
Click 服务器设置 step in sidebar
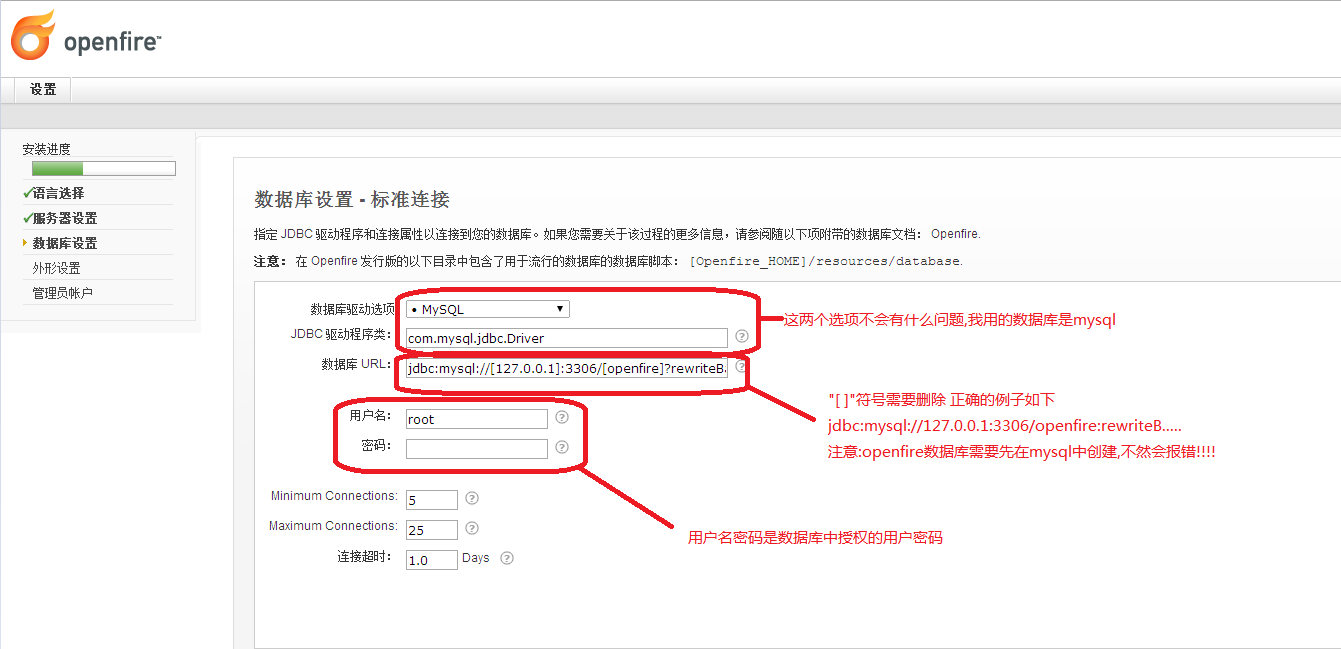click(65, 218)
